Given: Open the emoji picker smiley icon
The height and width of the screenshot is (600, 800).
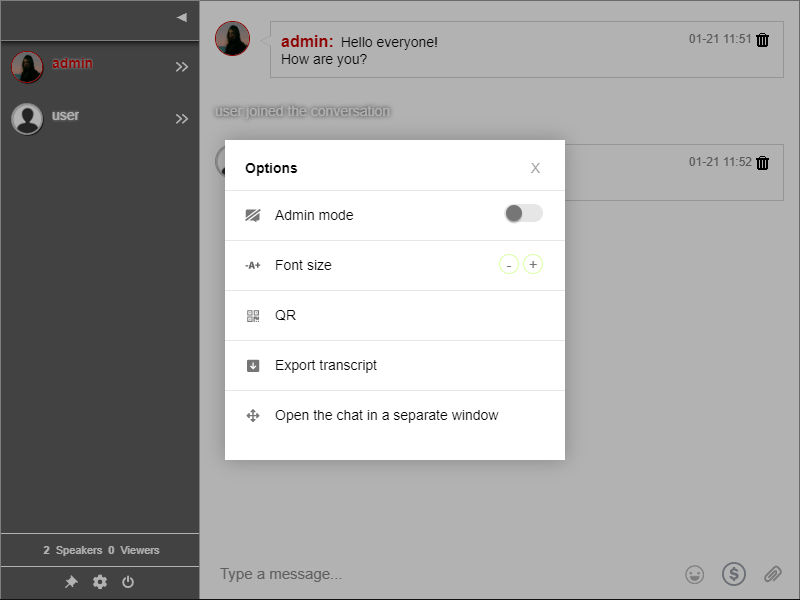Looking at the screenshot, I should [694, 574].
